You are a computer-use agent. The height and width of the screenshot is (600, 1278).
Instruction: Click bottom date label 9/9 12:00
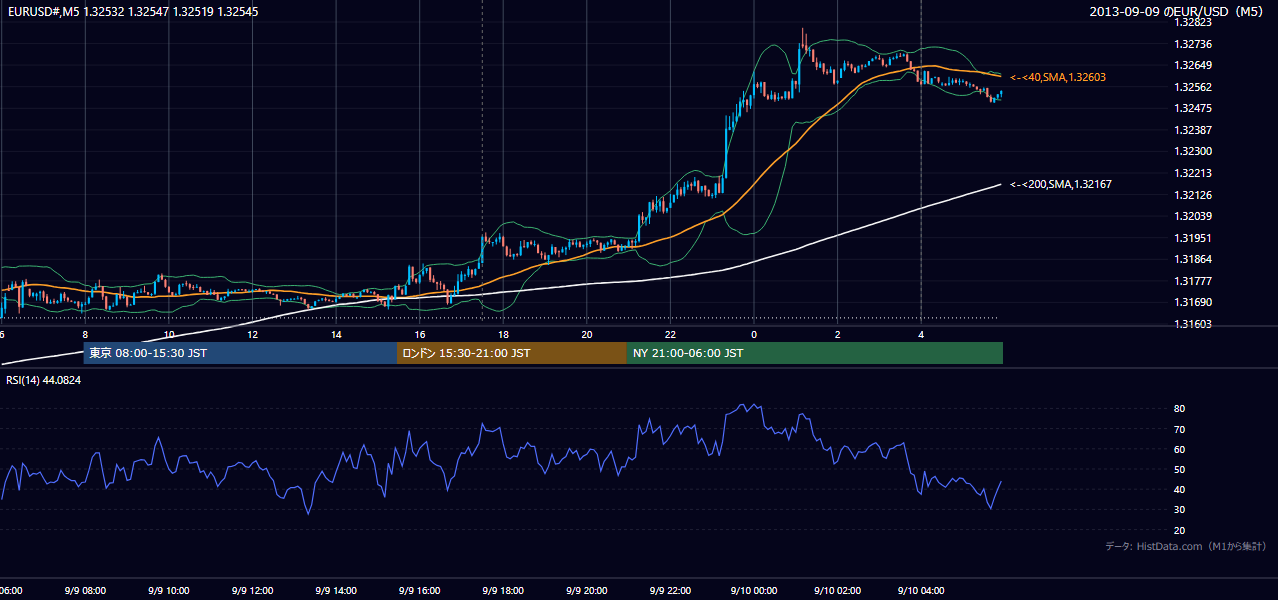(252, 591)
